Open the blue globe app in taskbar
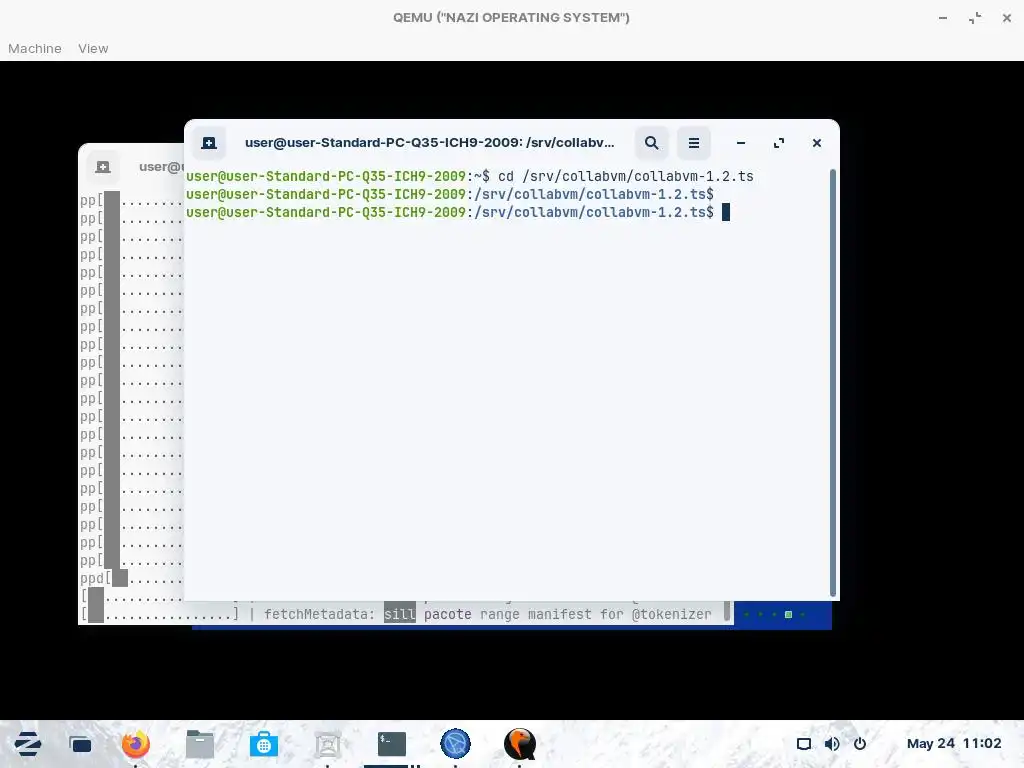This screenshot has height=768, width=1024. (456, 743)
